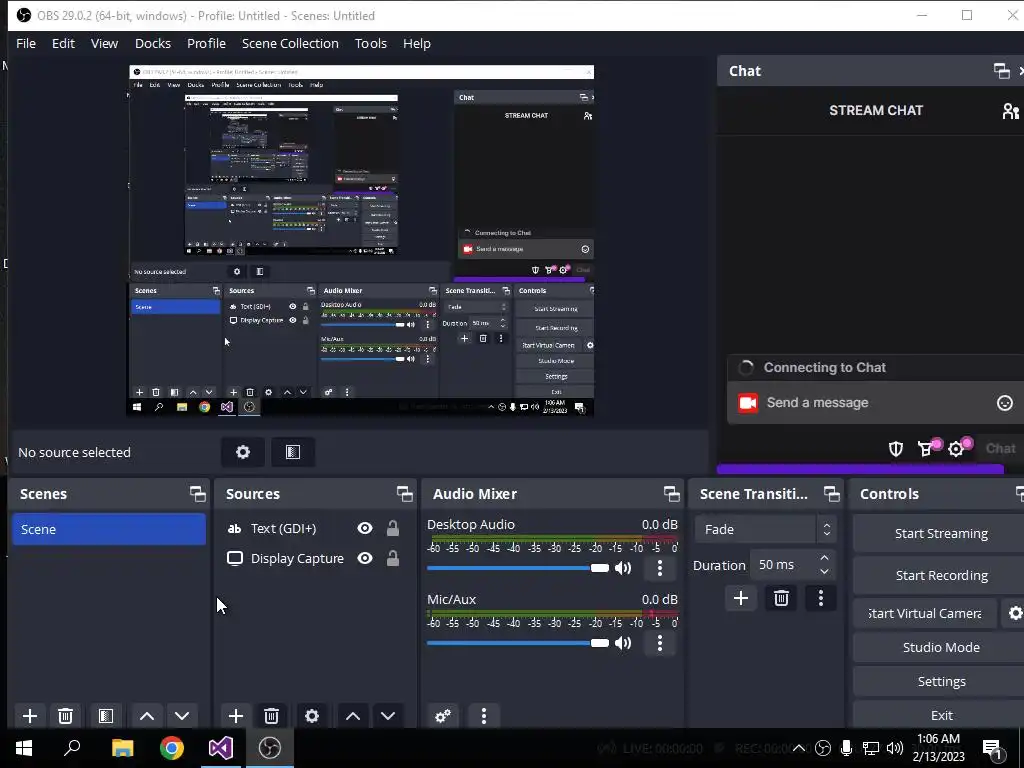Open Mic/Aux options menu dots
The image size is (1024, 768).
660,643
